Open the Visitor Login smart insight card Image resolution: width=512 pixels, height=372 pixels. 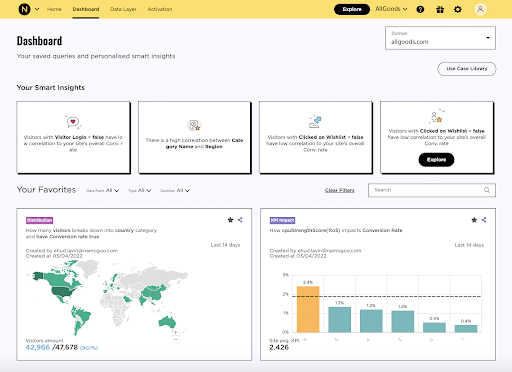click(x=73, y=137)
